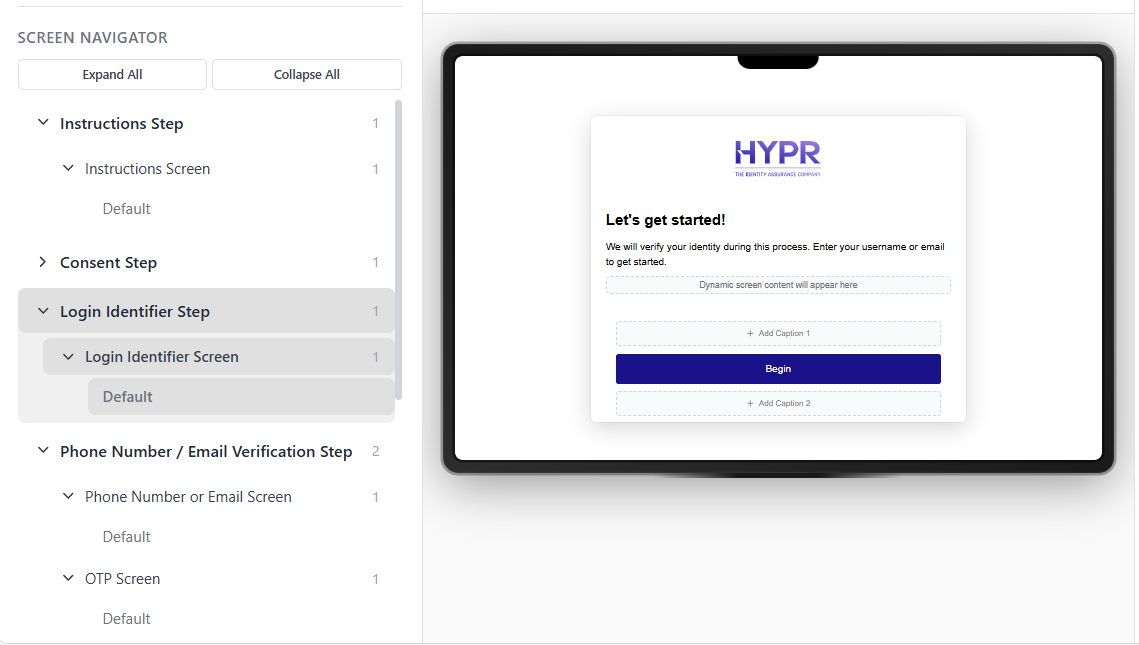Click the Add Caption 2 placeholder

tap(778, 403)
